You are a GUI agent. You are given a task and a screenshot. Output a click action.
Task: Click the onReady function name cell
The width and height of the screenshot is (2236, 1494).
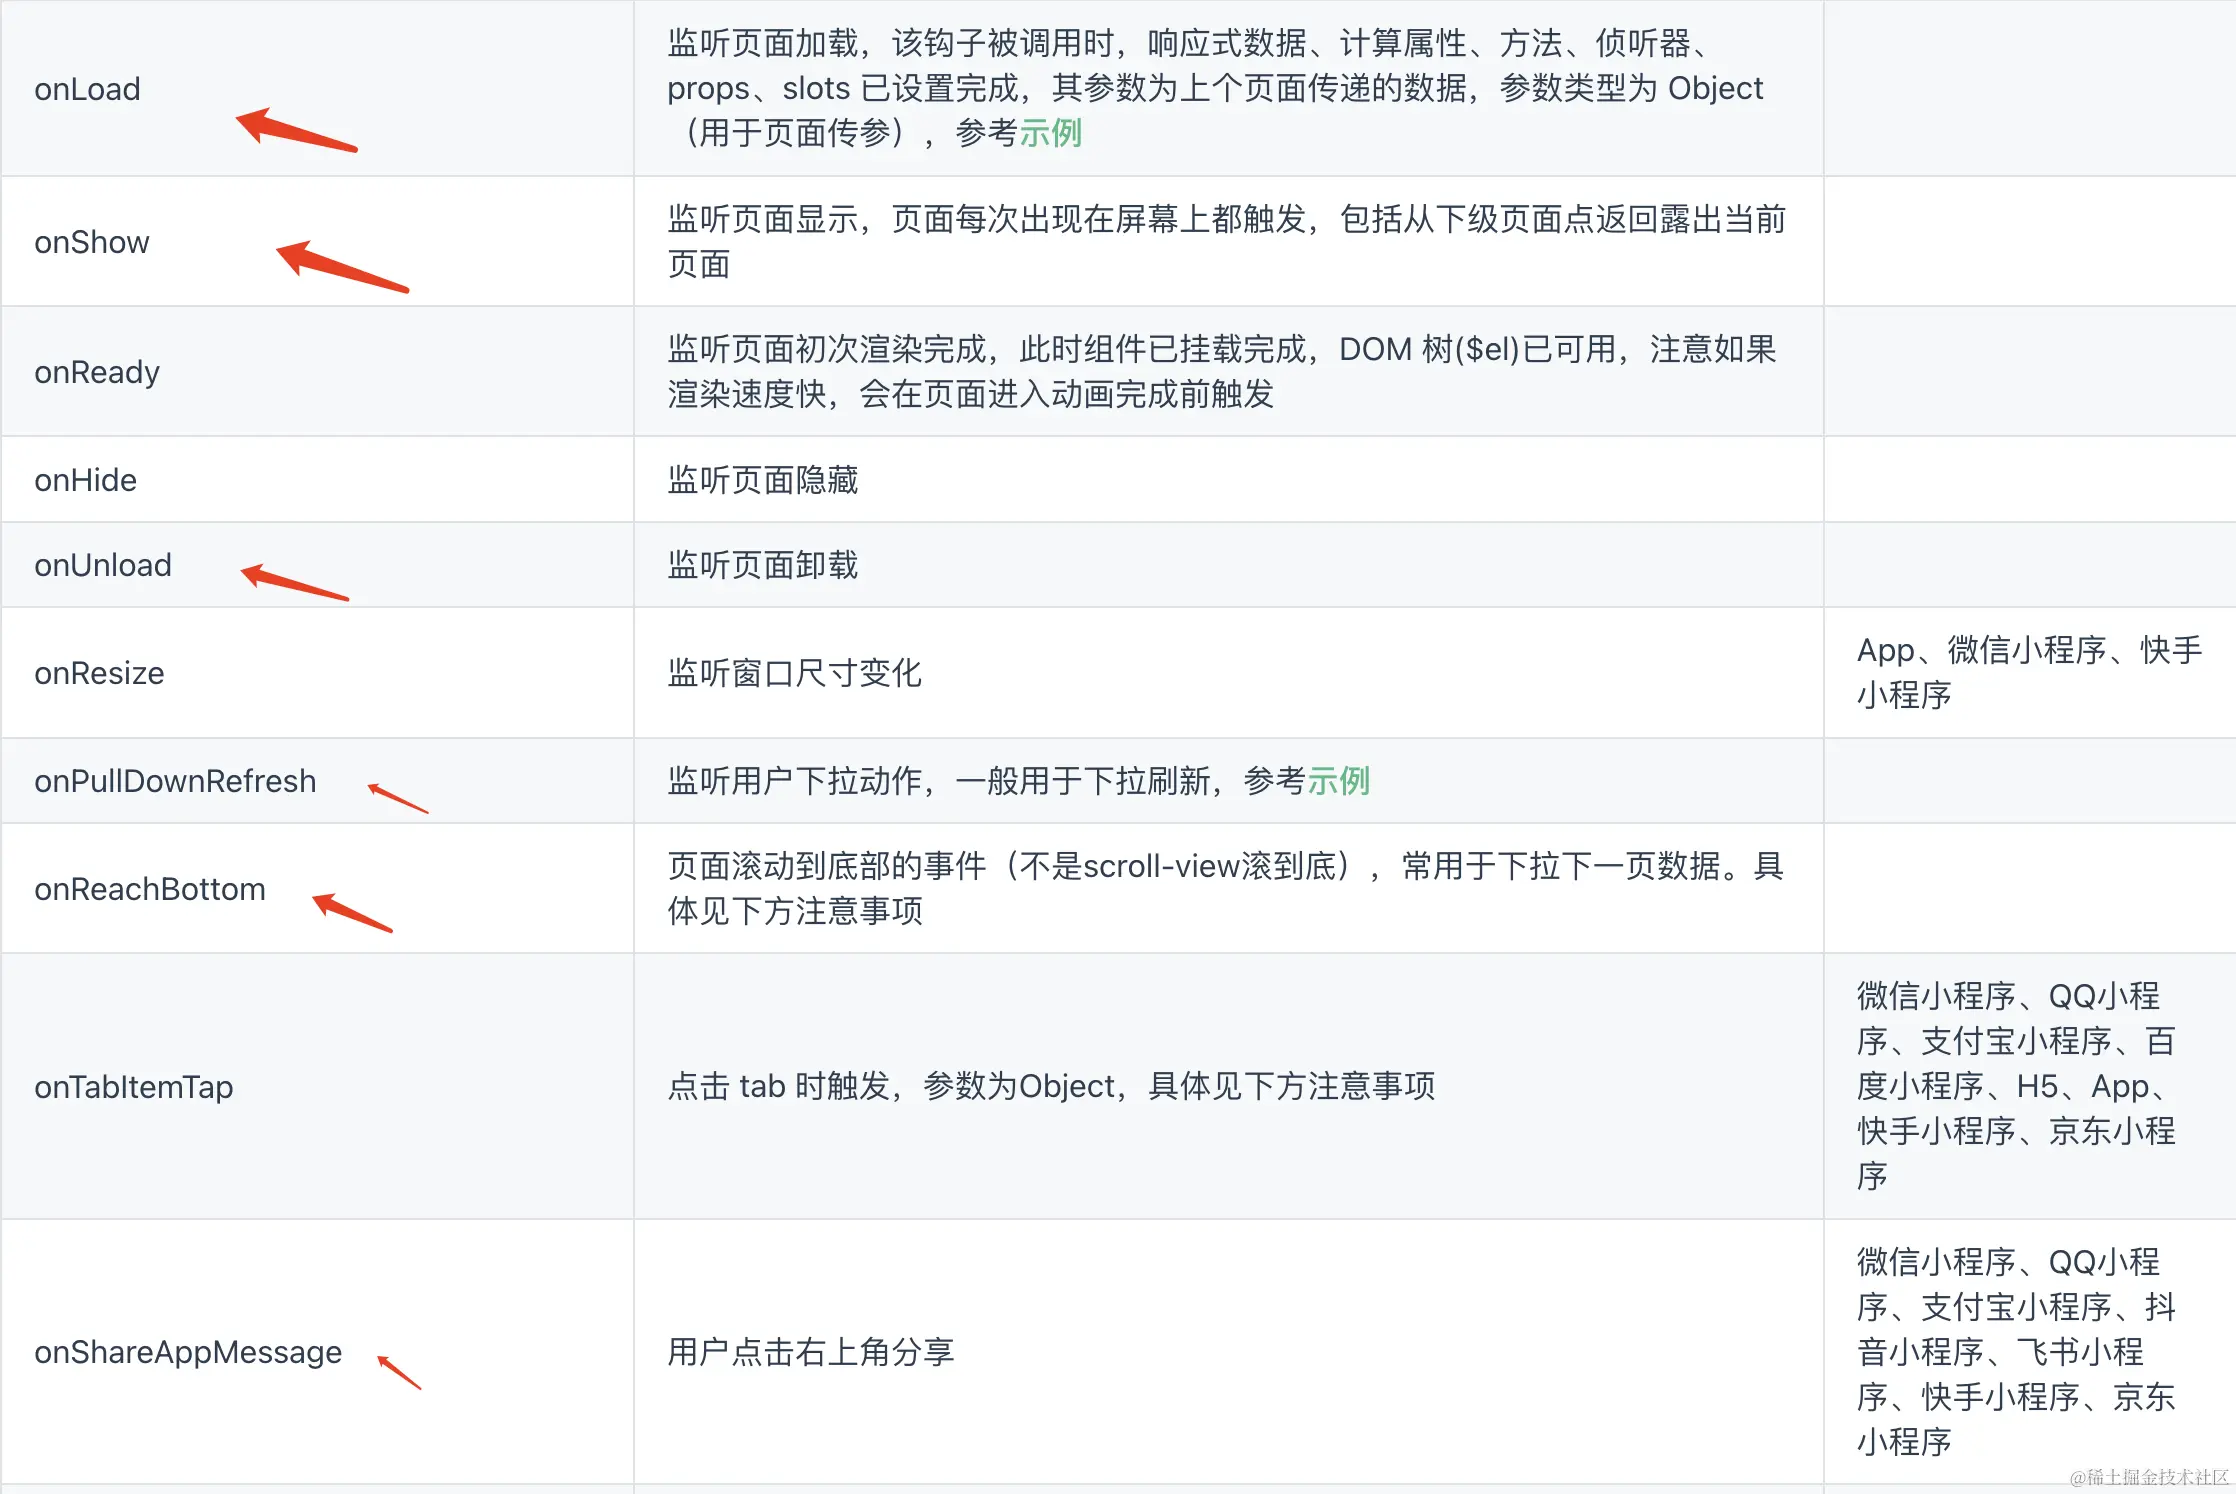97,372
